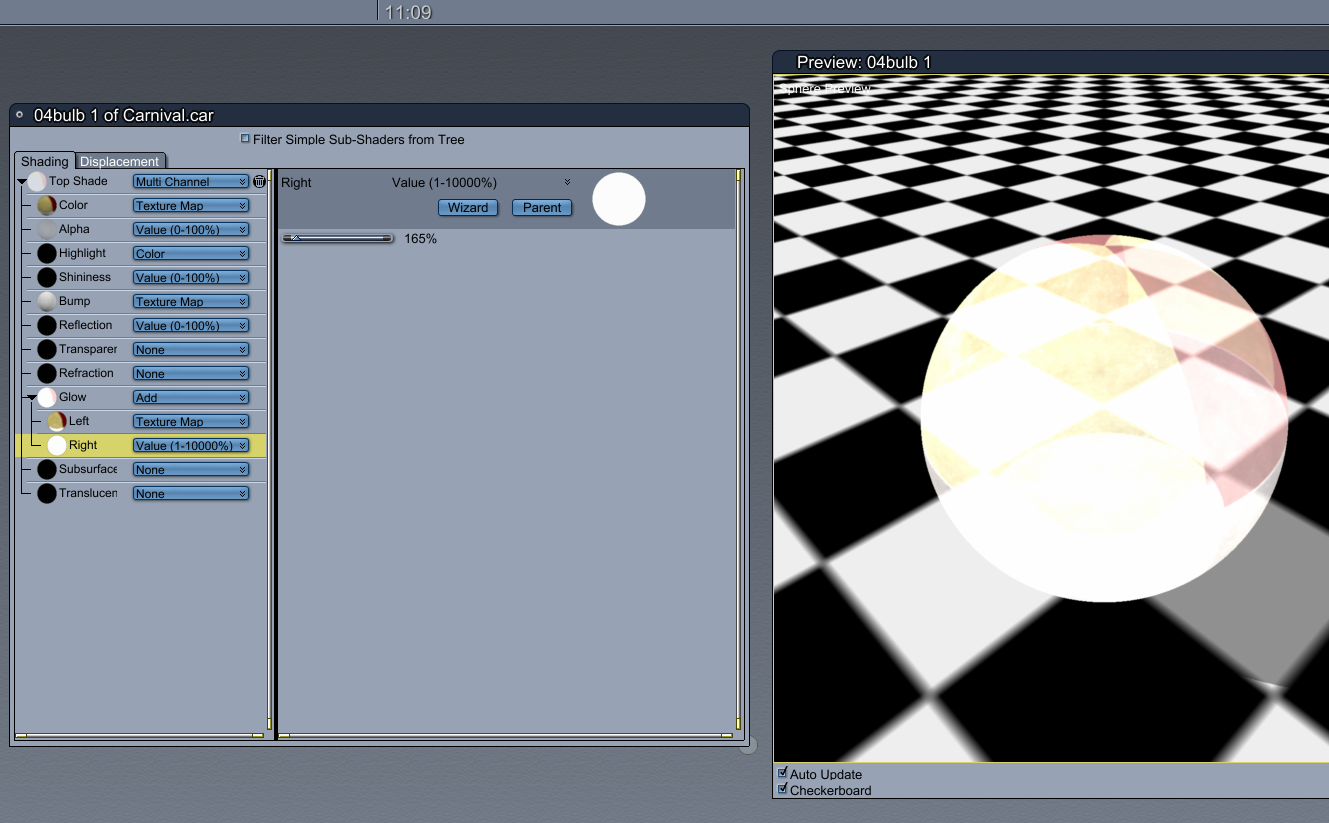
Task: Click the tree pane horizontal scrollbar
Action: pos(139,736)
